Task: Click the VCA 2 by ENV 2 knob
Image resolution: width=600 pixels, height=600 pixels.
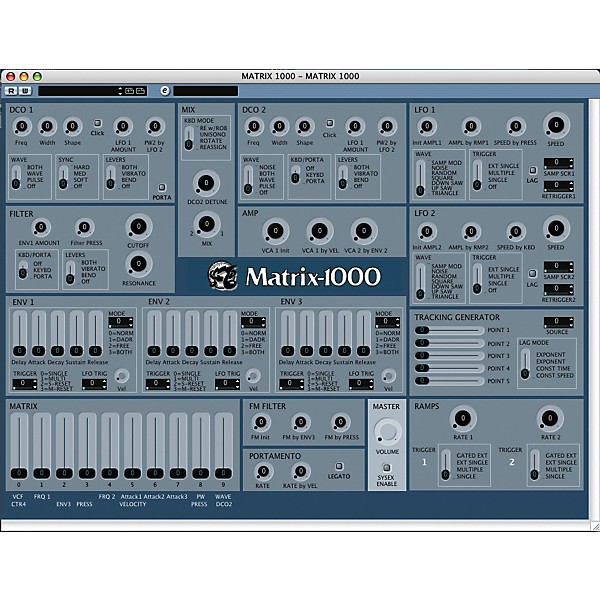Action: (364, 231)
